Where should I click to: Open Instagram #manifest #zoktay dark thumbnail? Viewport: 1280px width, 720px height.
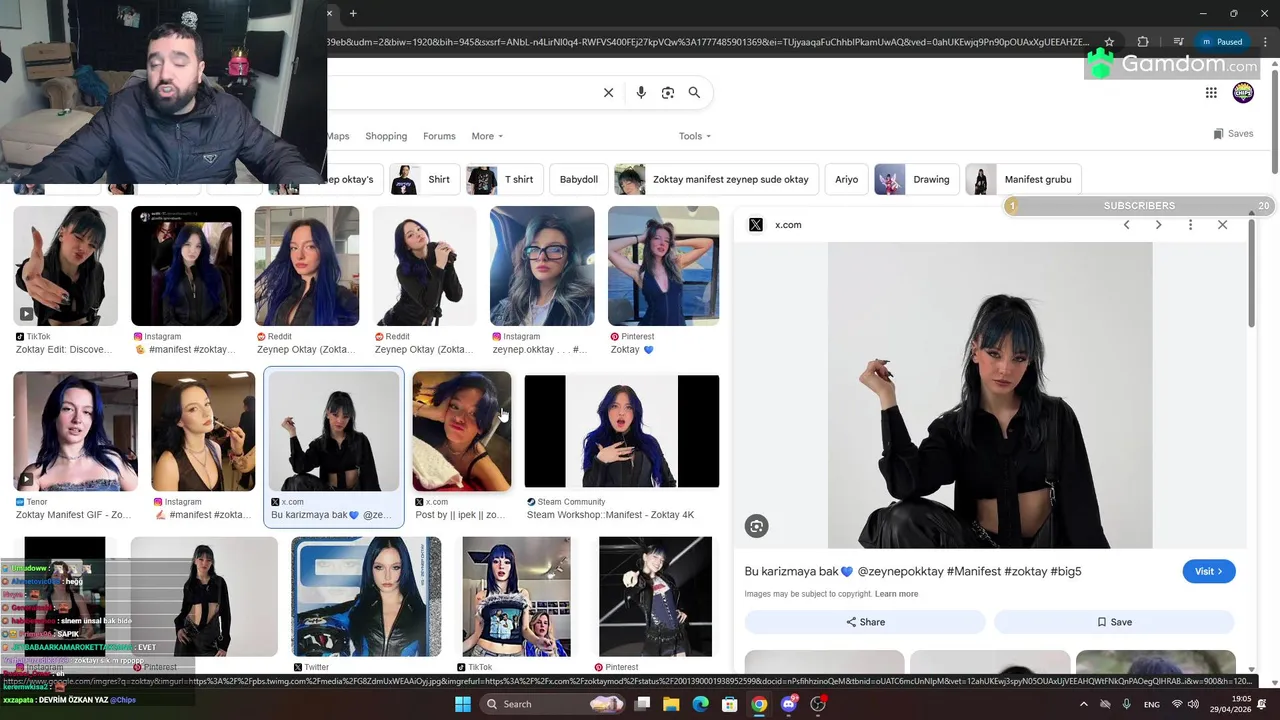click(x=186, y=266)
